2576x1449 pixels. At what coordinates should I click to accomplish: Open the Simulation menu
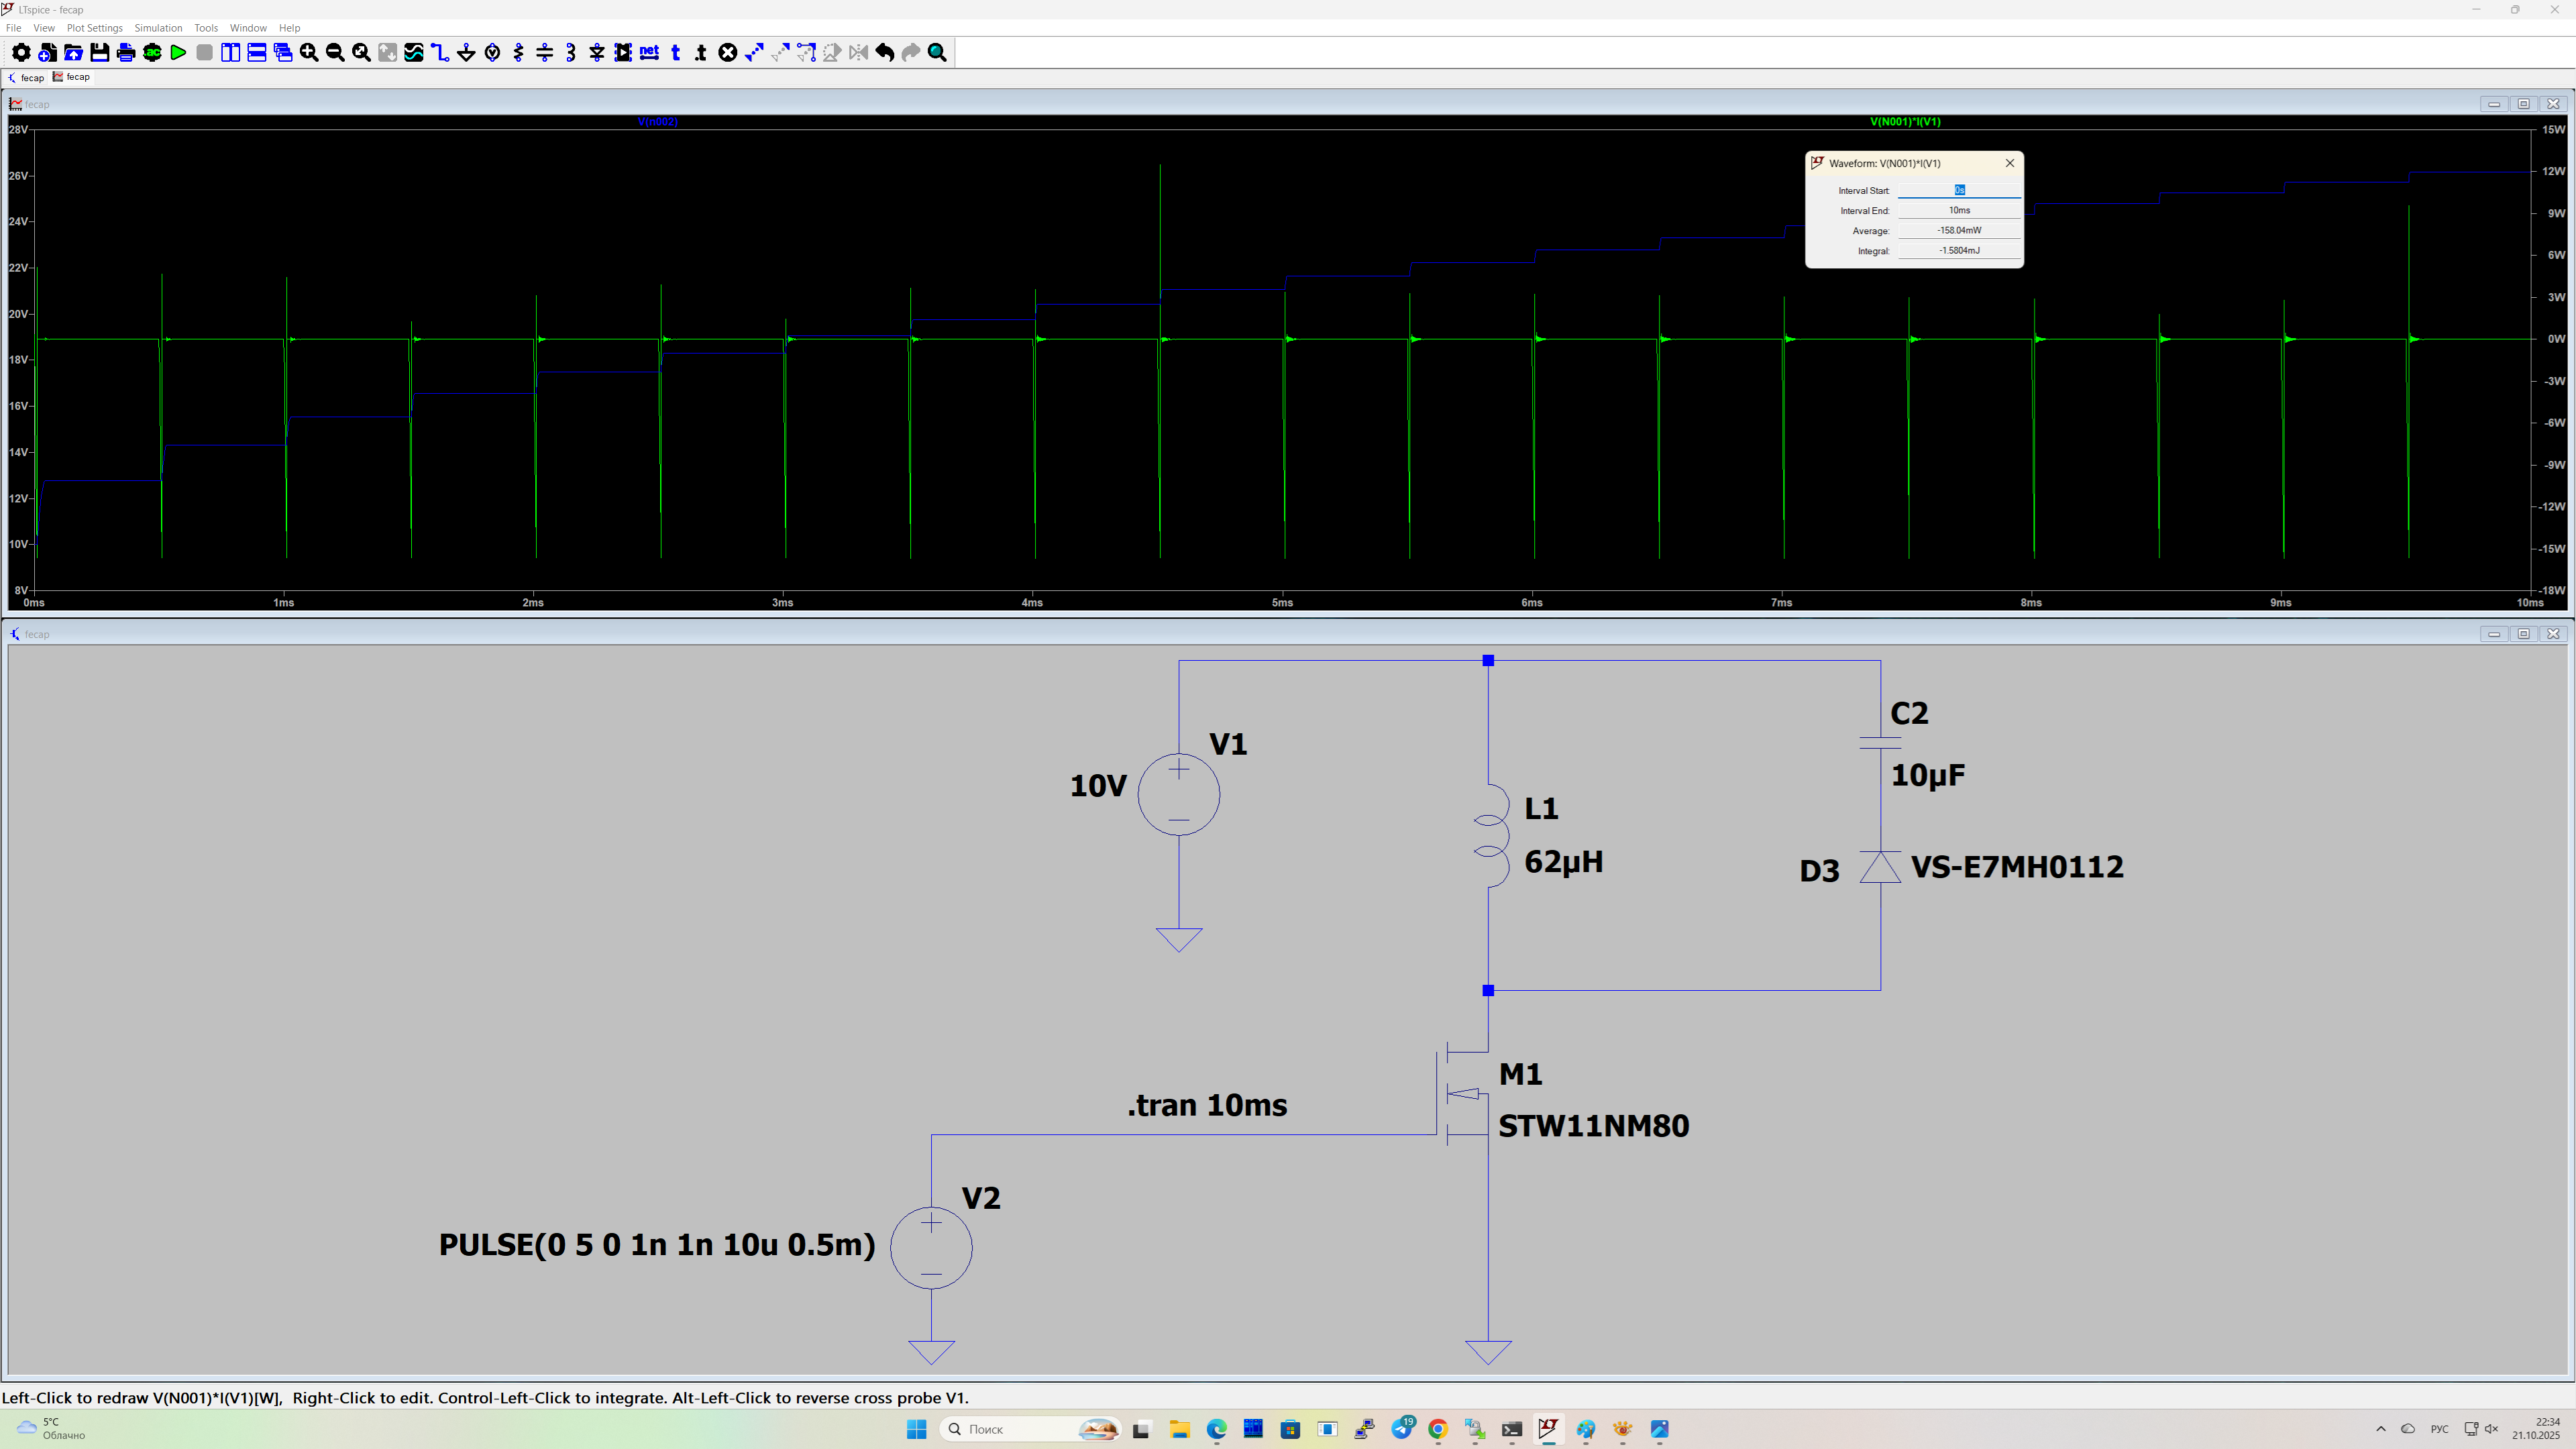coord(158,28)
